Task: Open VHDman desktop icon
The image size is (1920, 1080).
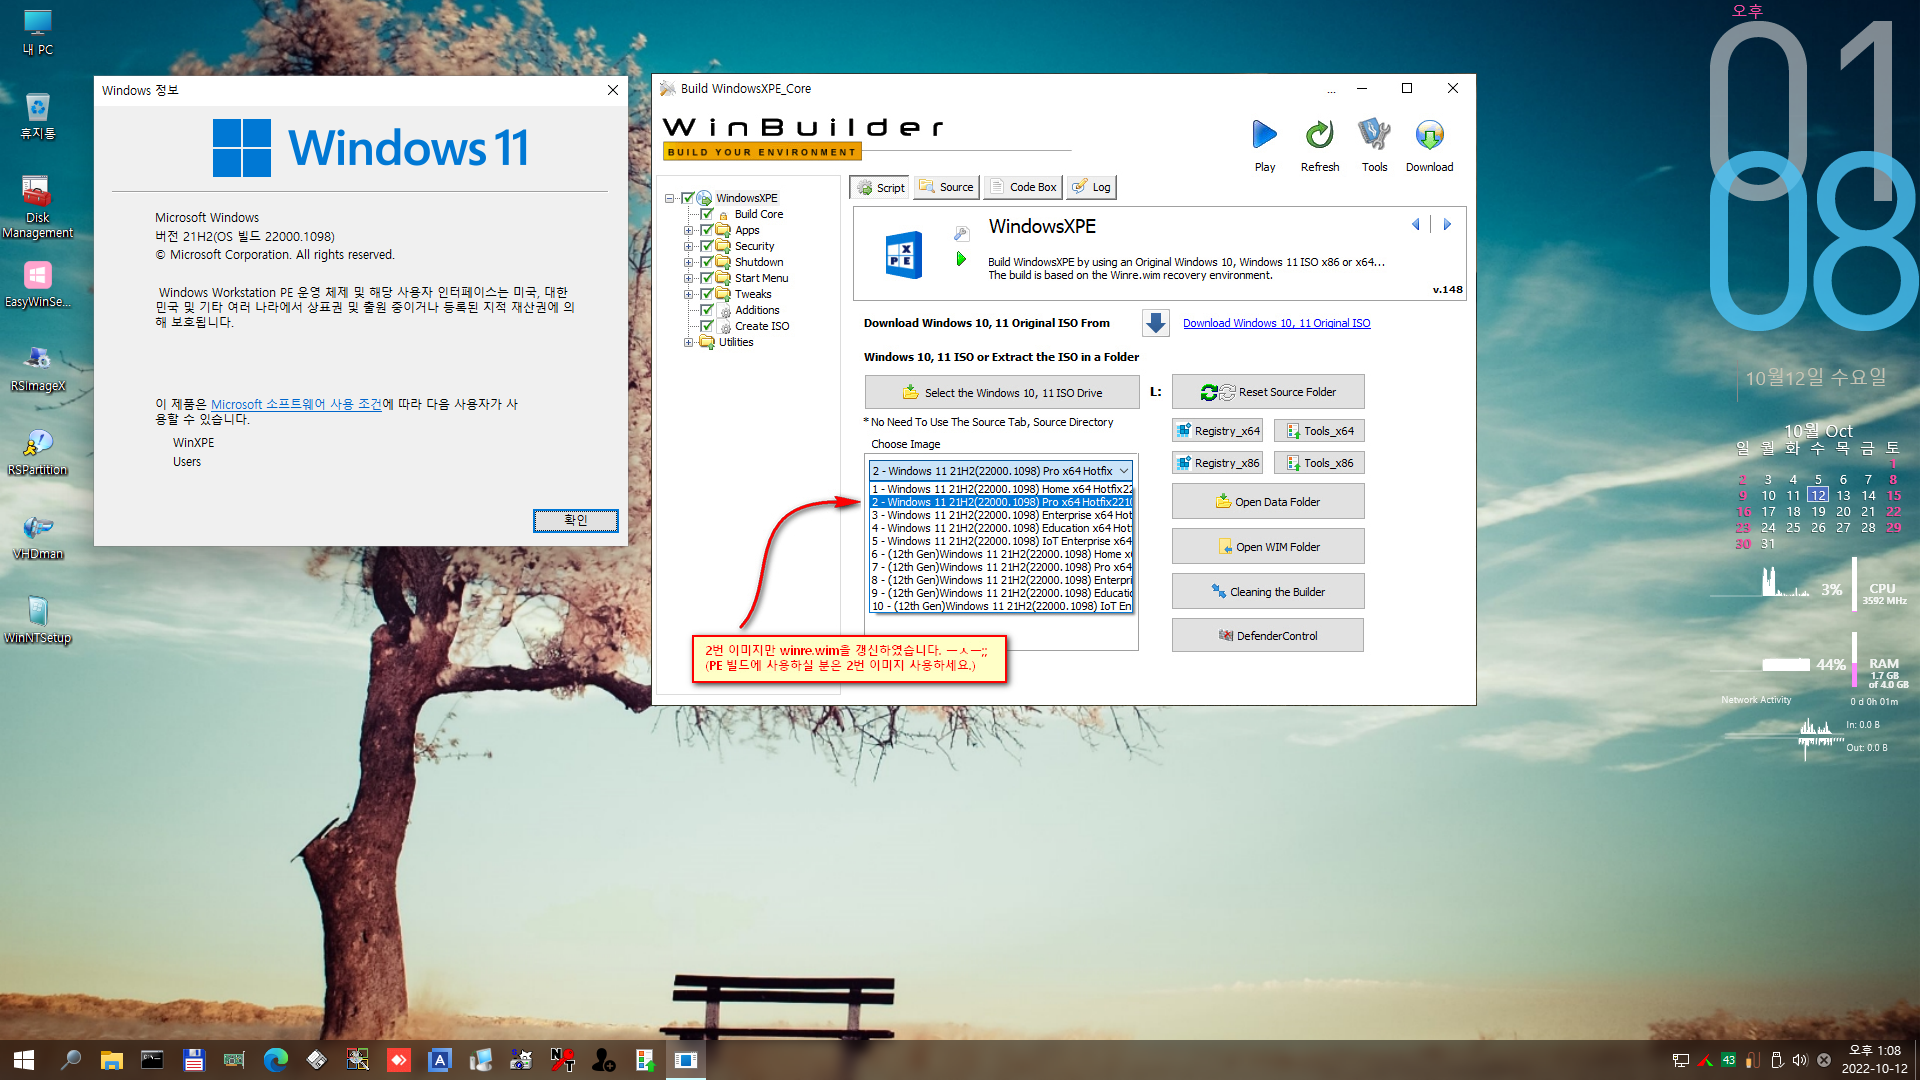Action: 38,536
